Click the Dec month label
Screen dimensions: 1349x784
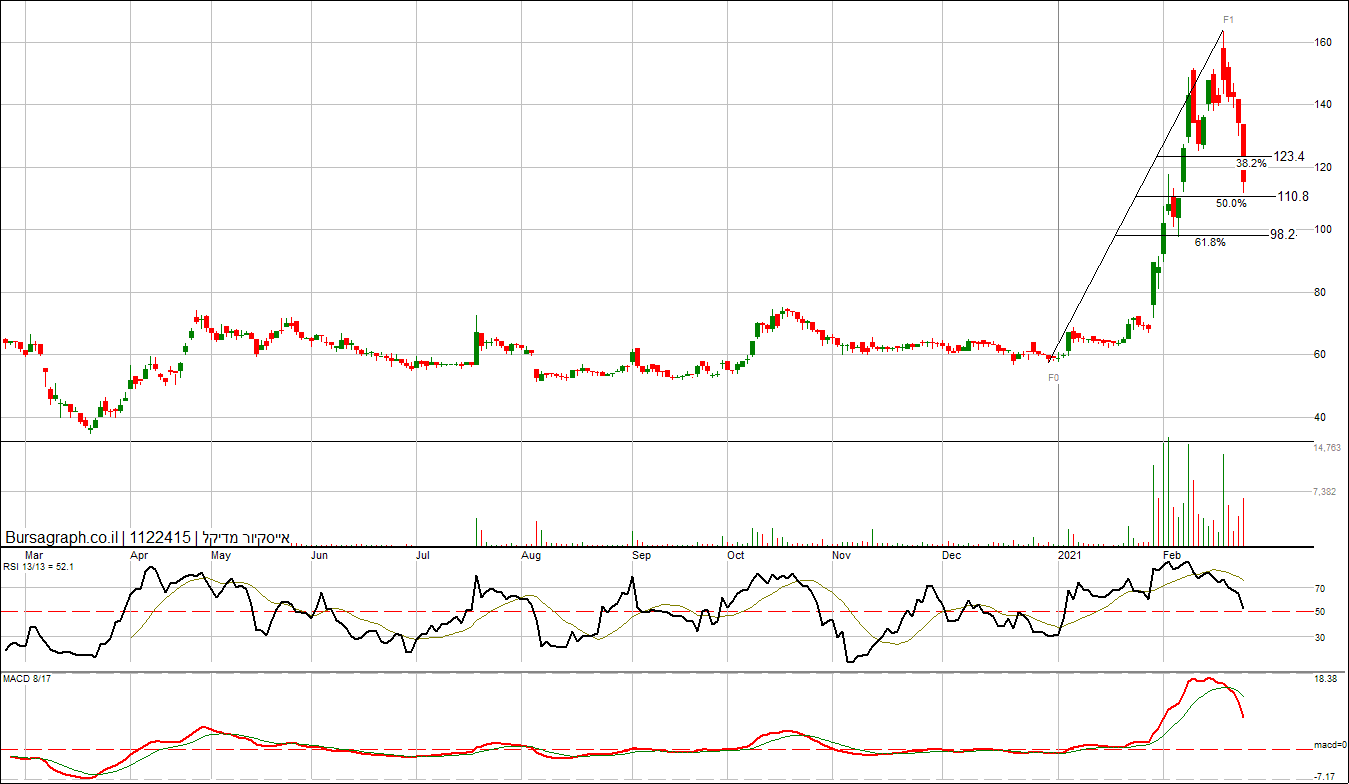(951, 554)
